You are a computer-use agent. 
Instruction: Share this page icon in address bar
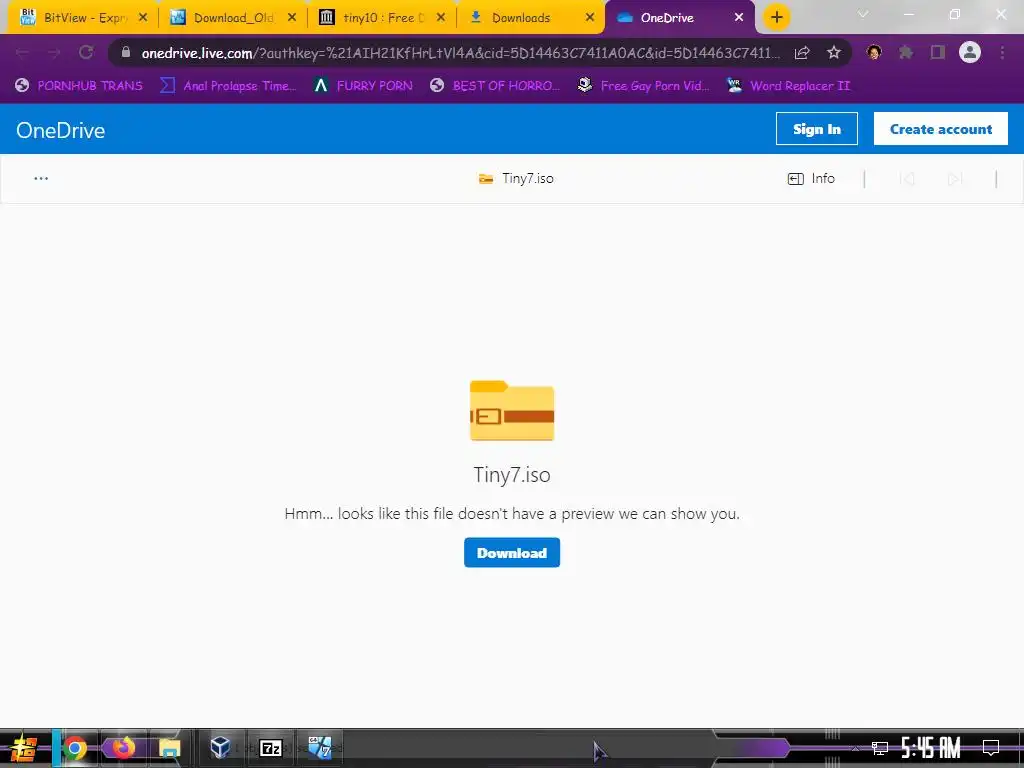[802, 53]
